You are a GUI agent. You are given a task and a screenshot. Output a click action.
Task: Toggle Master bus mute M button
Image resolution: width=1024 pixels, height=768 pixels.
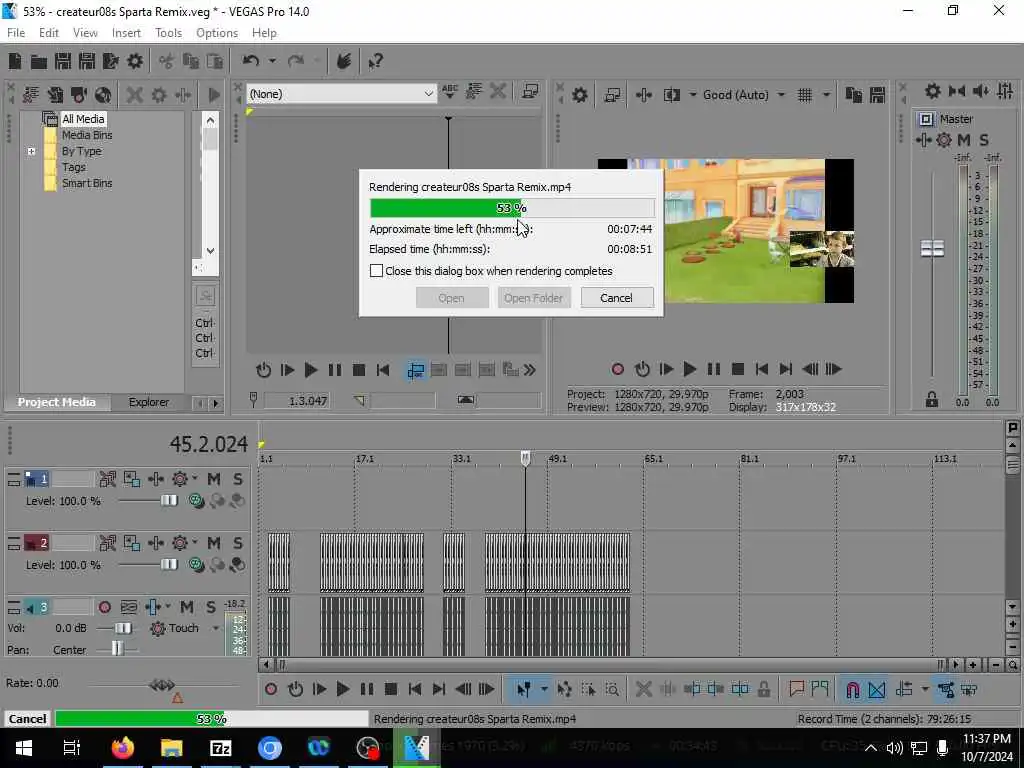[x=963, y=140]
